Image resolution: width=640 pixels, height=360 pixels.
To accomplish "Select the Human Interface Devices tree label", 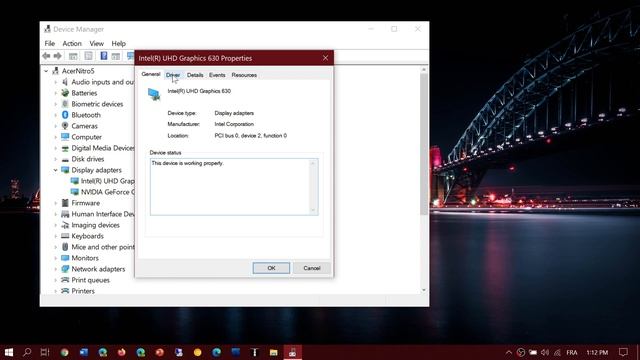I will [103, 214].
